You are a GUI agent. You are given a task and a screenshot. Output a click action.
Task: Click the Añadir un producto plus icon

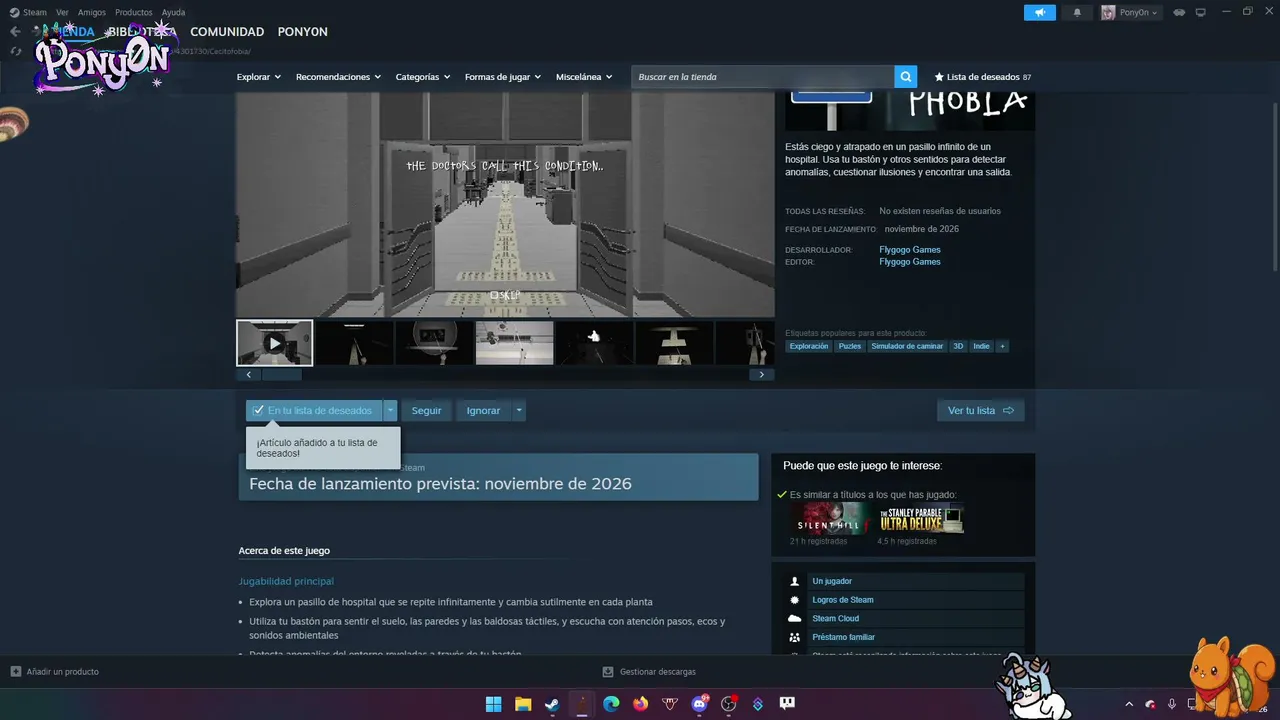pos(15,672)
